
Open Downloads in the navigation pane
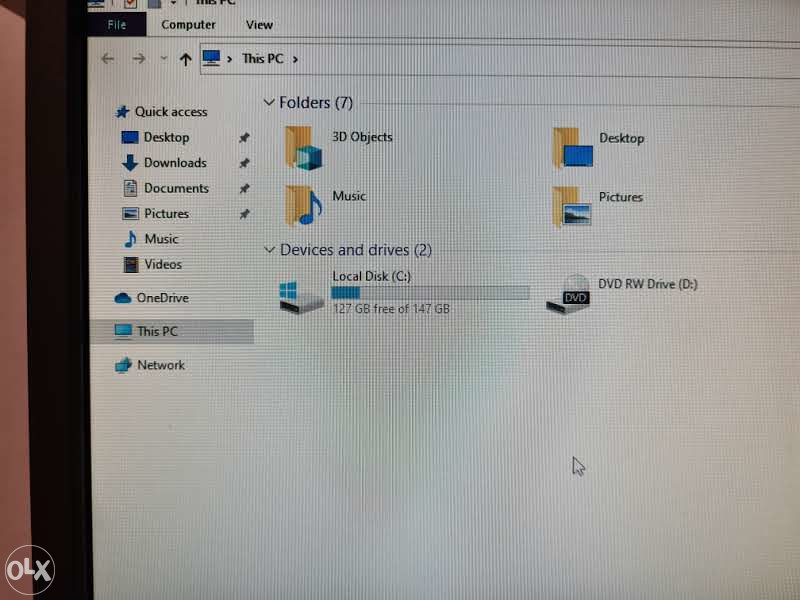pos(175,163)
